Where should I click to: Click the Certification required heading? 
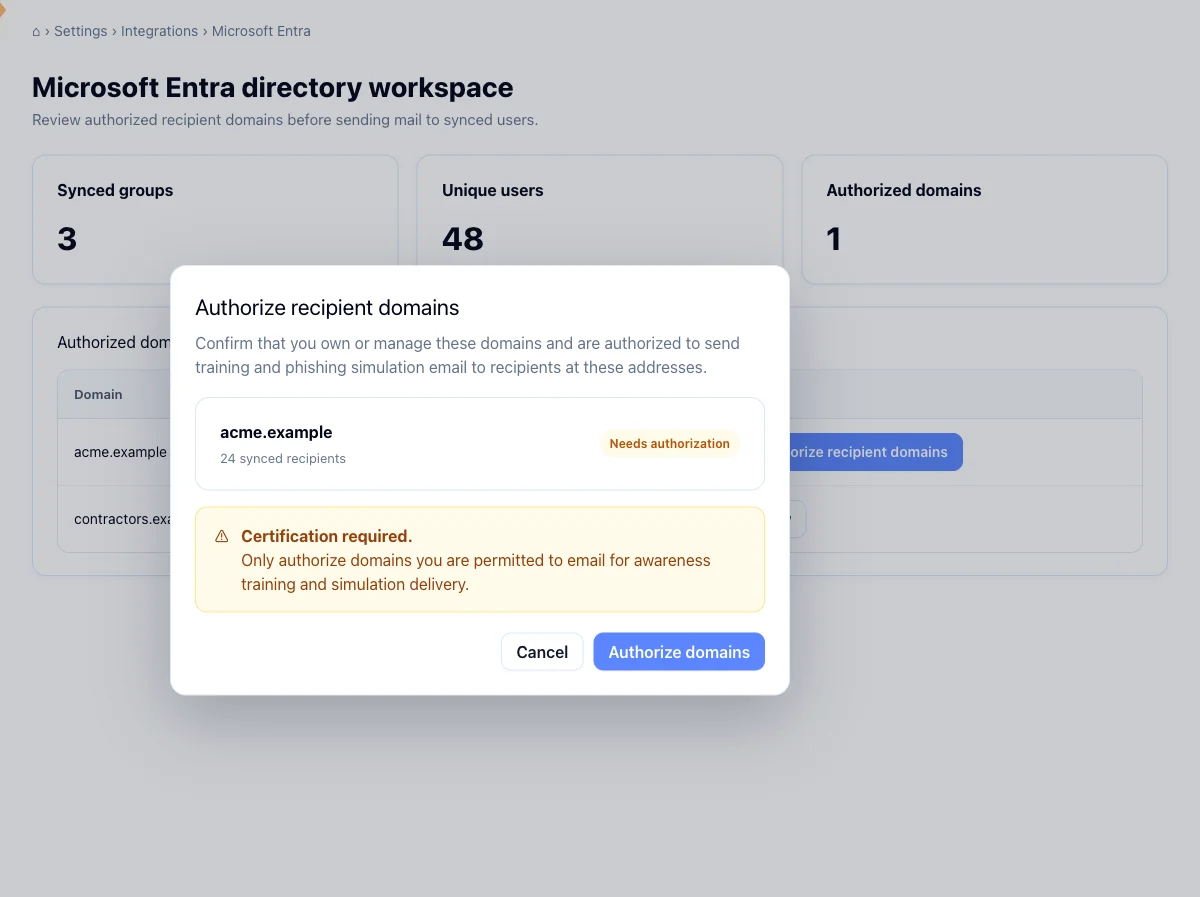click(327, 536)
